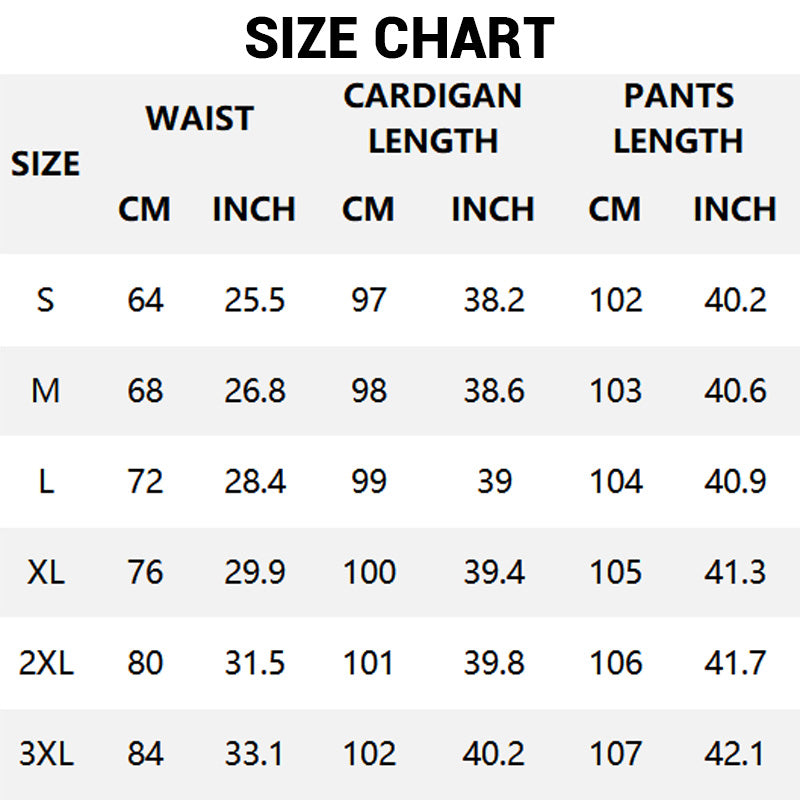Viewport: 800px width, 800px height.
Task: Click waist value 64 for size S
Action: pos(145,299)
